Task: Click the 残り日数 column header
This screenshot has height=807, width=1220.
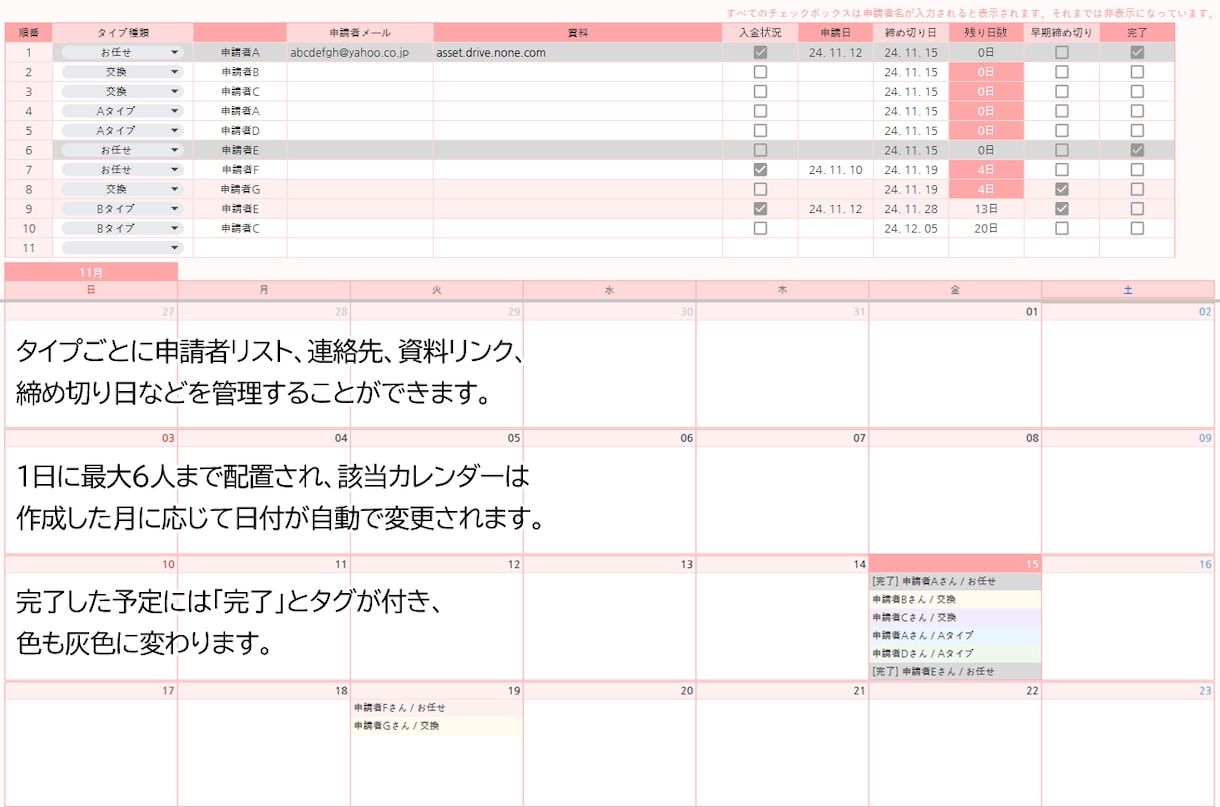Action: 986,33
